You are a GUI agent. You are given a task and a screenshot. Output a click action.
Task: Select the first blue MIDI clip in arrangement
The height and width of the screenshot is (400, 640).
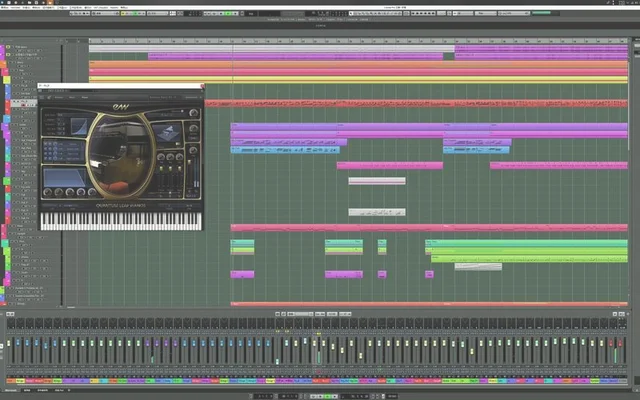(285, 150)
